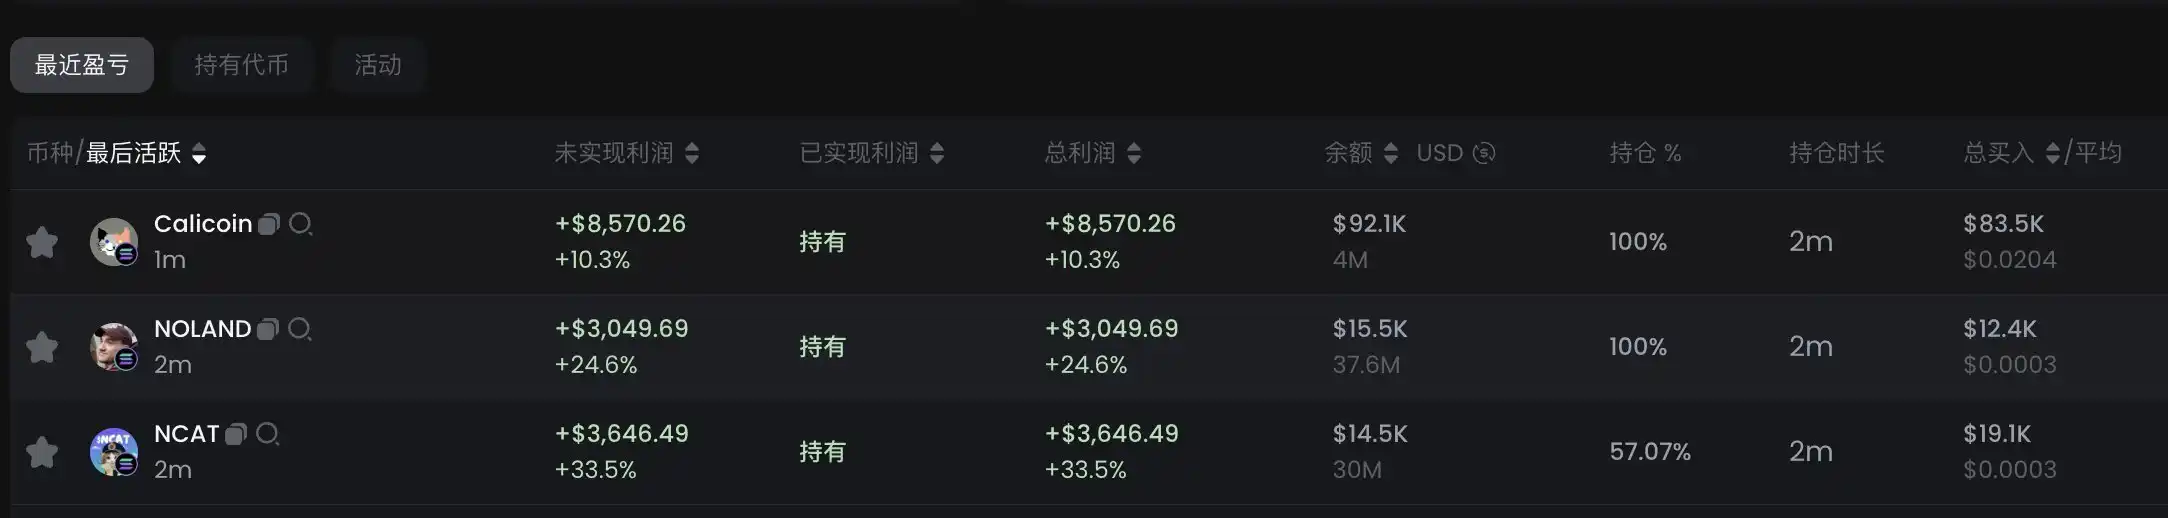Copy the Calicoin token address

pyautogui.click(x=268, y=224)
